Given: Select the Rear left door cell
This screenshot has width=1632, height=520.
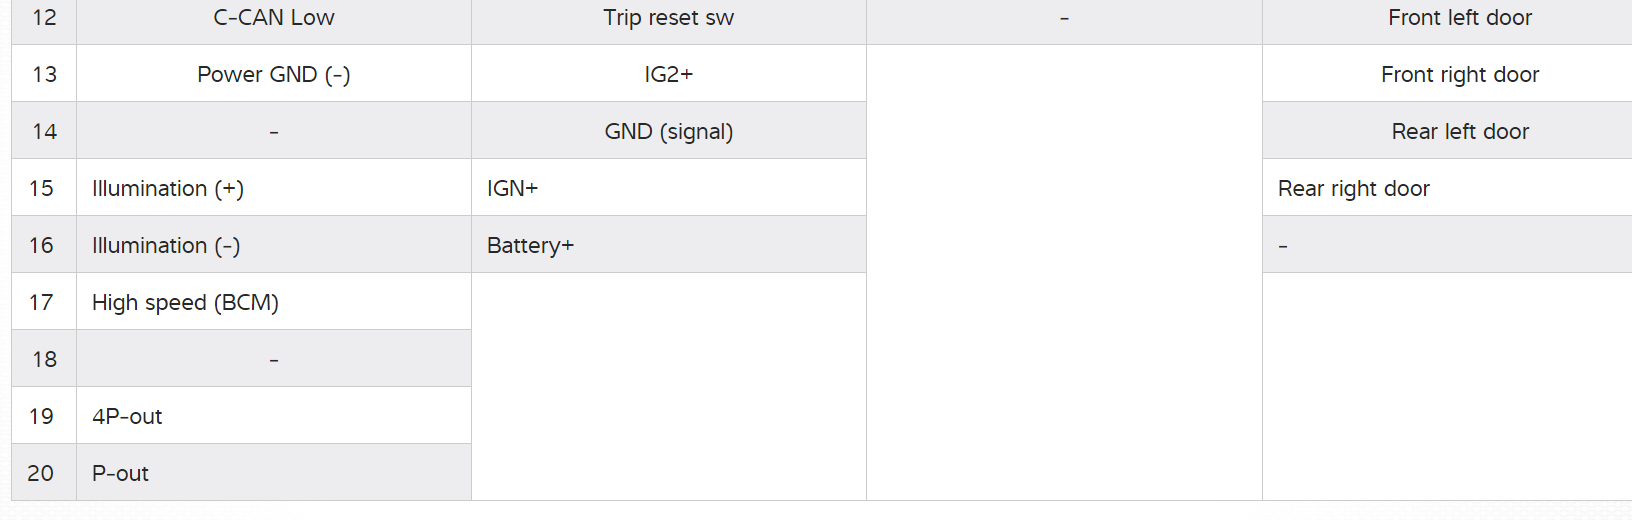Looking at the screenshot, I should tap(1459, 132).
